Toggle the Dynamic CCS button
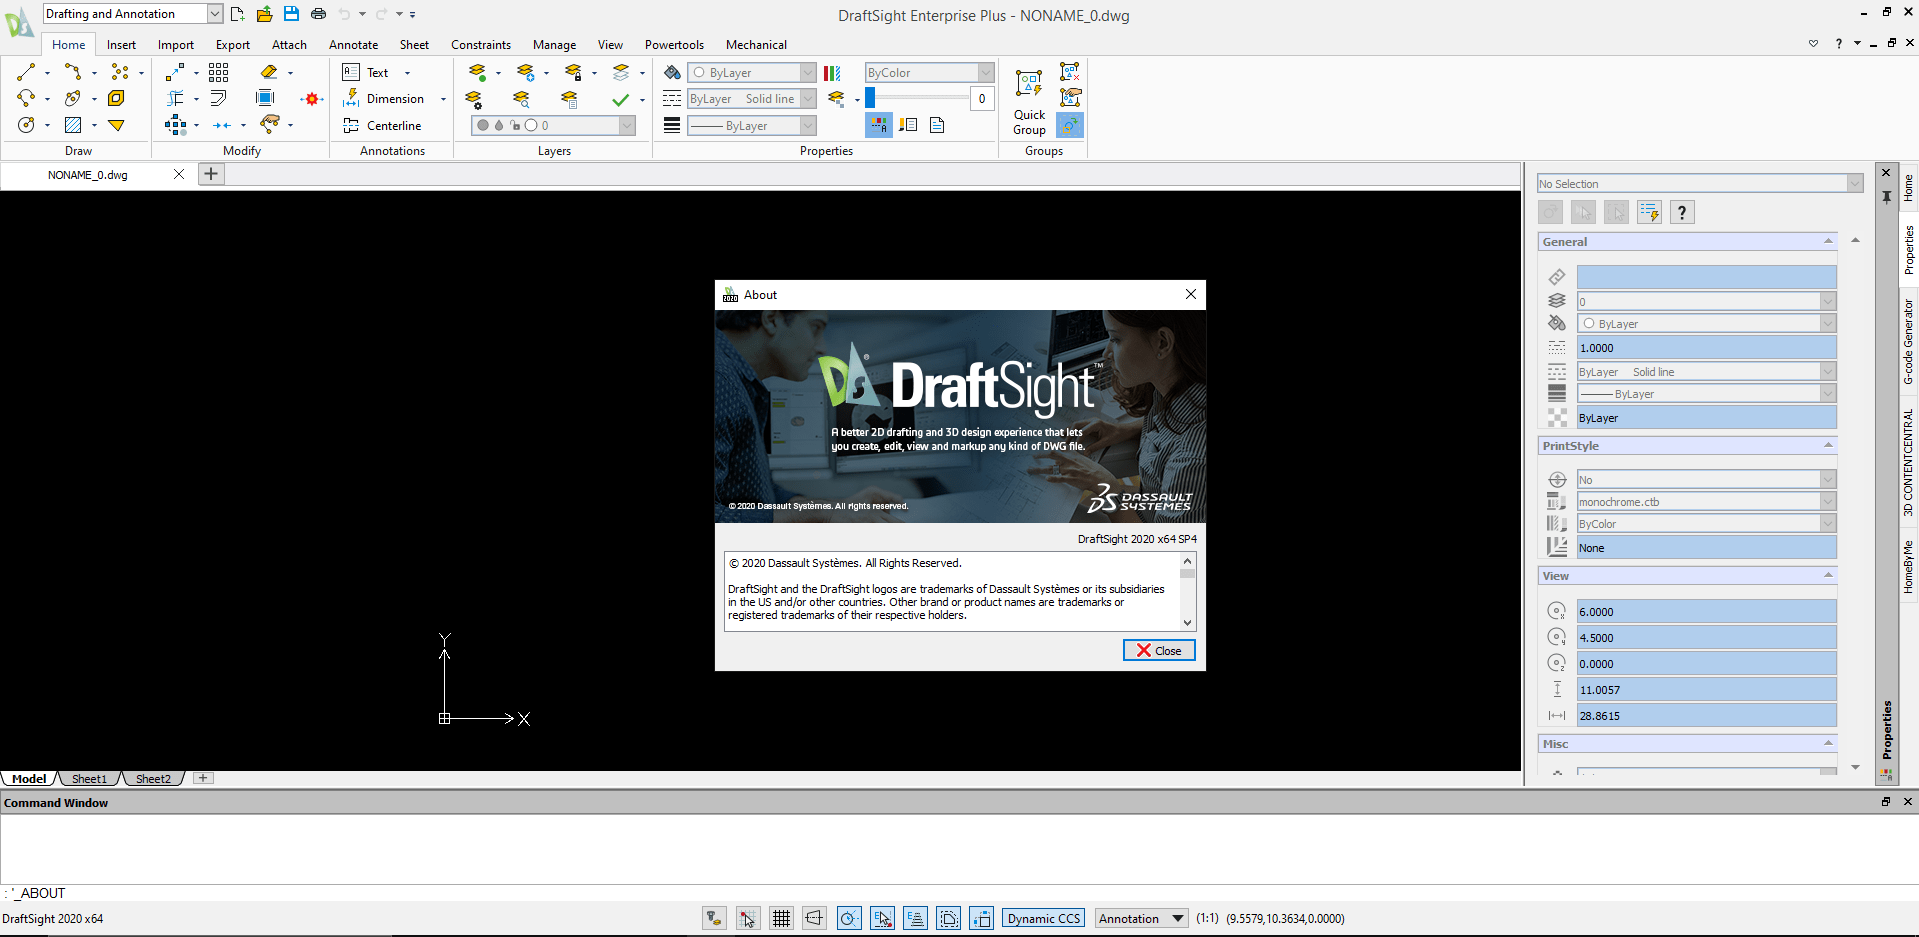This screenshot has height=937, width=1919. (x=1044, y=918)
